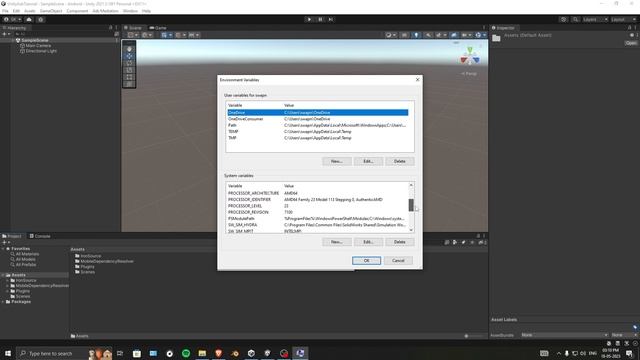Viewport: 640px width, 360px height.
Task: Open the Edit menu
Action: pos(16,11)
